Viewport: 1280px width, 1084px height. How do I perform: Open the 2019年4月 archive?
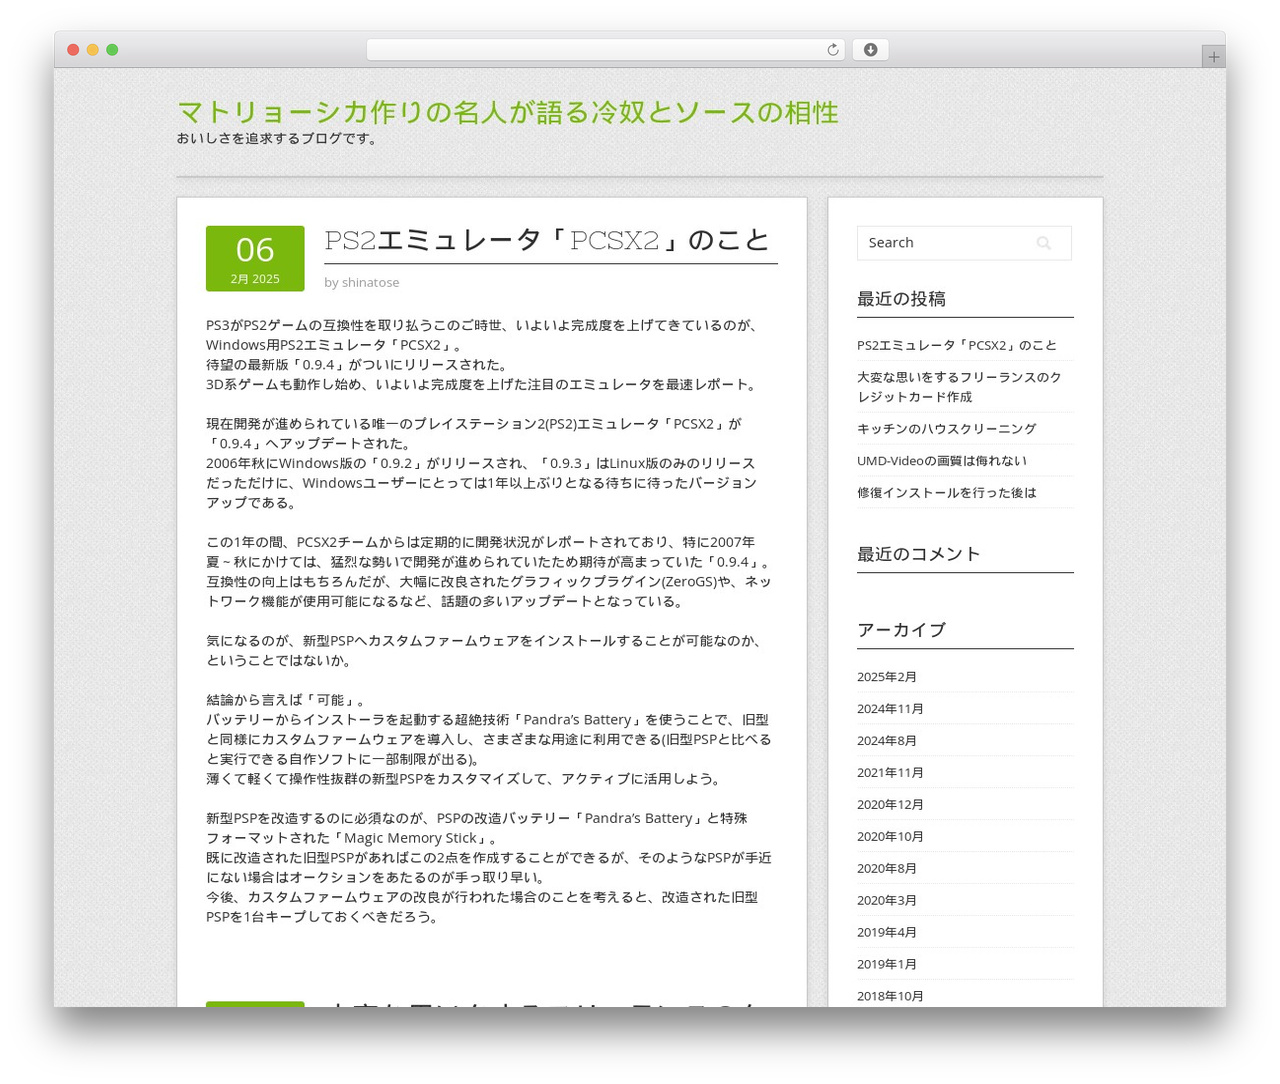887,933
